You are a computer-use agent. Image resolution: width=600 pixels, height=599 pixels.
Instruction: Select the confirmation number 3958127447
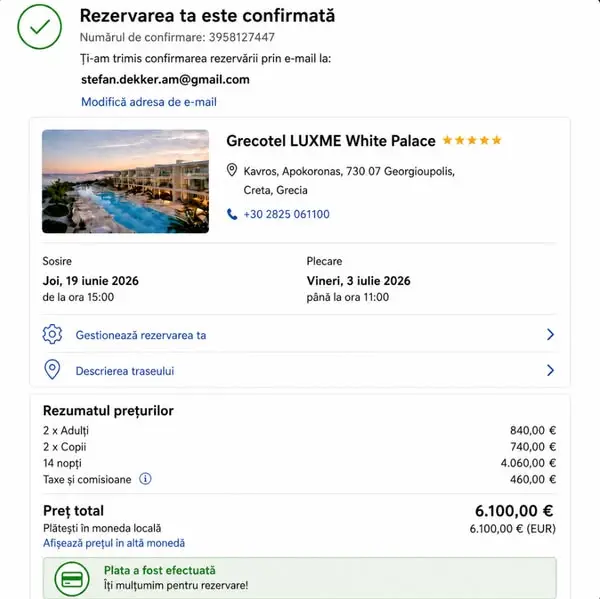pos(242,38)
